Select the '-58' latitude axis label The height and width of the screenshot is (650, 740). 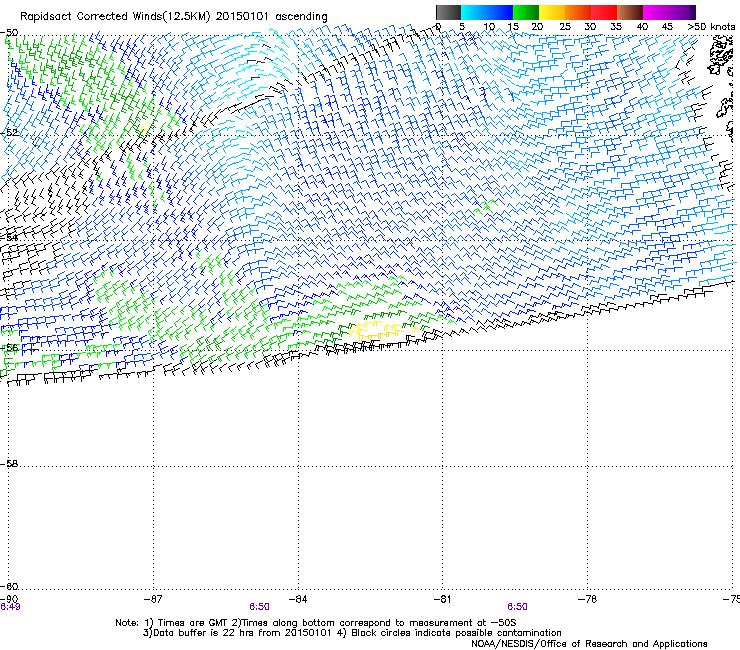(x=10, y=464)
